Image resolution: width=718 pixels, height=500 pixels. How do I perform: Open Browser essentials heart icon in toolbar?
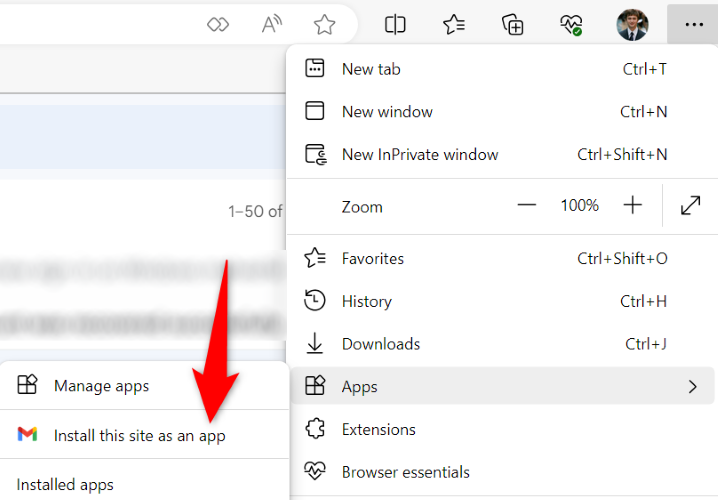(x=571, y=25)
